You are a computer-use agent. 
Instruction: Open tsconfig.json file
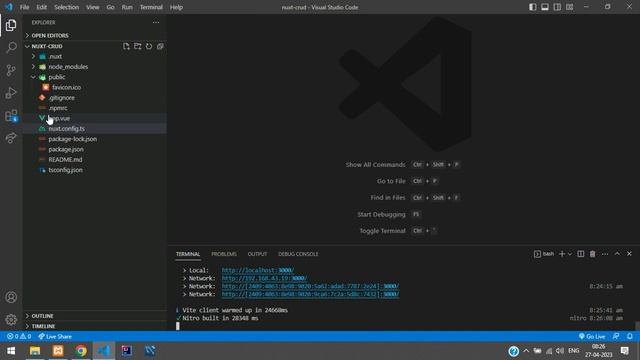click(x=94, y=170)
